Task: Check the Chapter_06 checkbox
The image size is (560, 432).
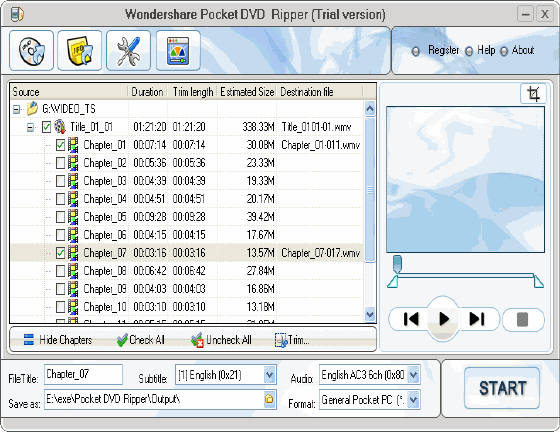Action: coord(60,235)
